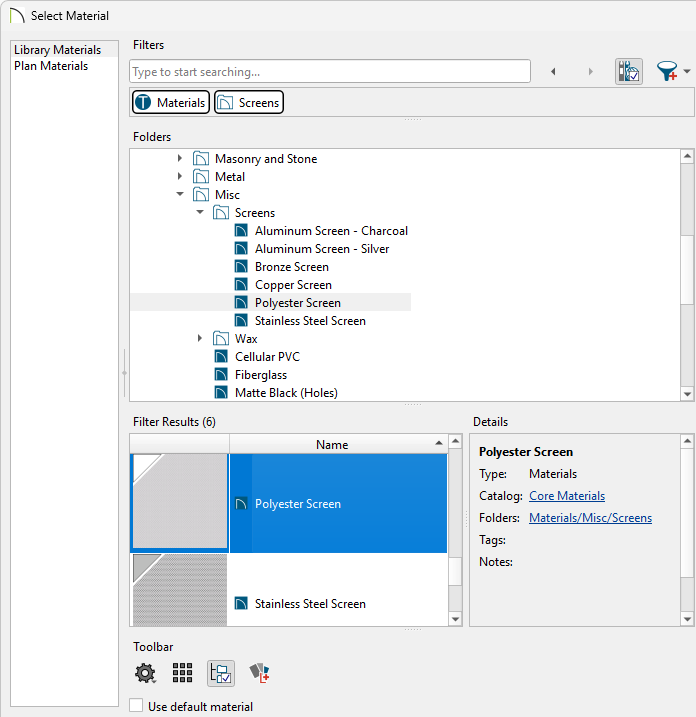Select Library Materials in left list
This screenshot has width=696, height=717.
pos(58,49)
